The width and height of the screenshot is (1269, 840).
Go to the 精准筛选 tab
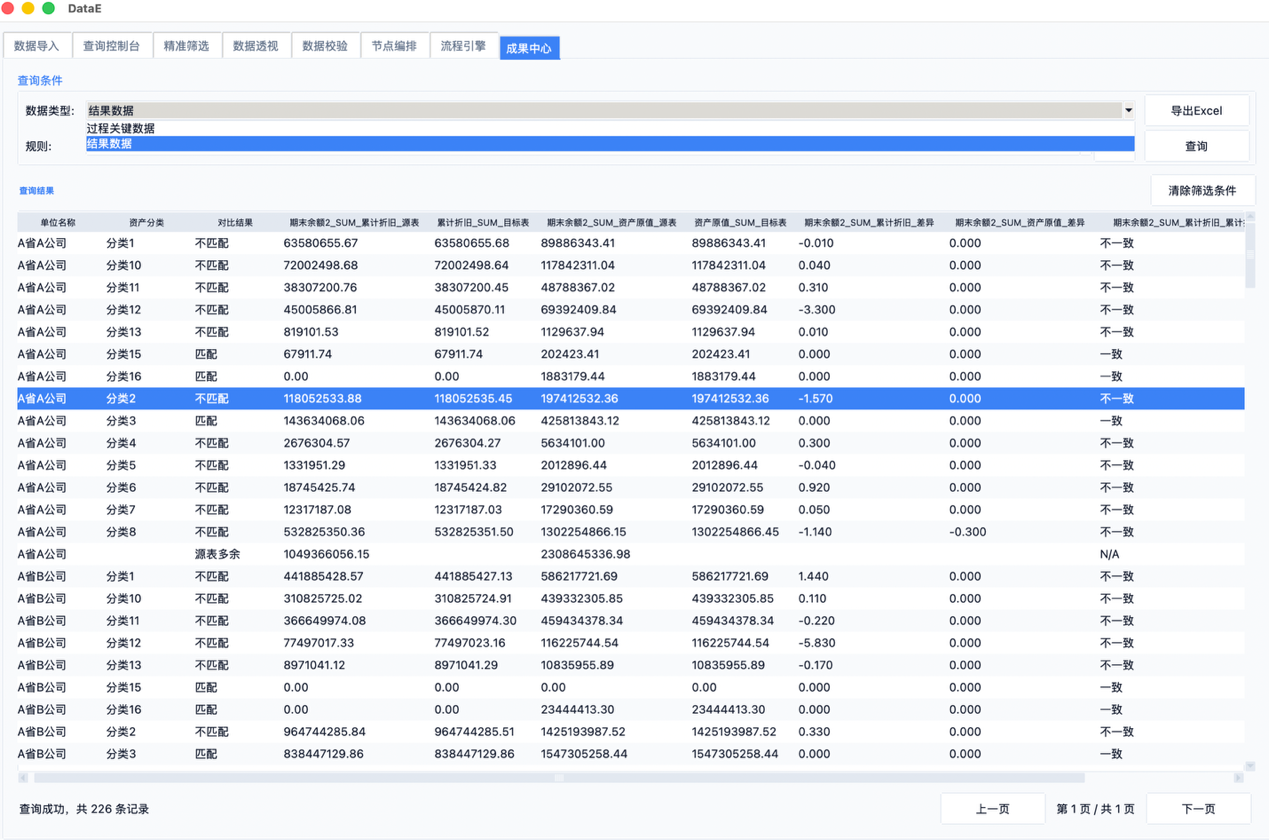(x=186, y=46)
